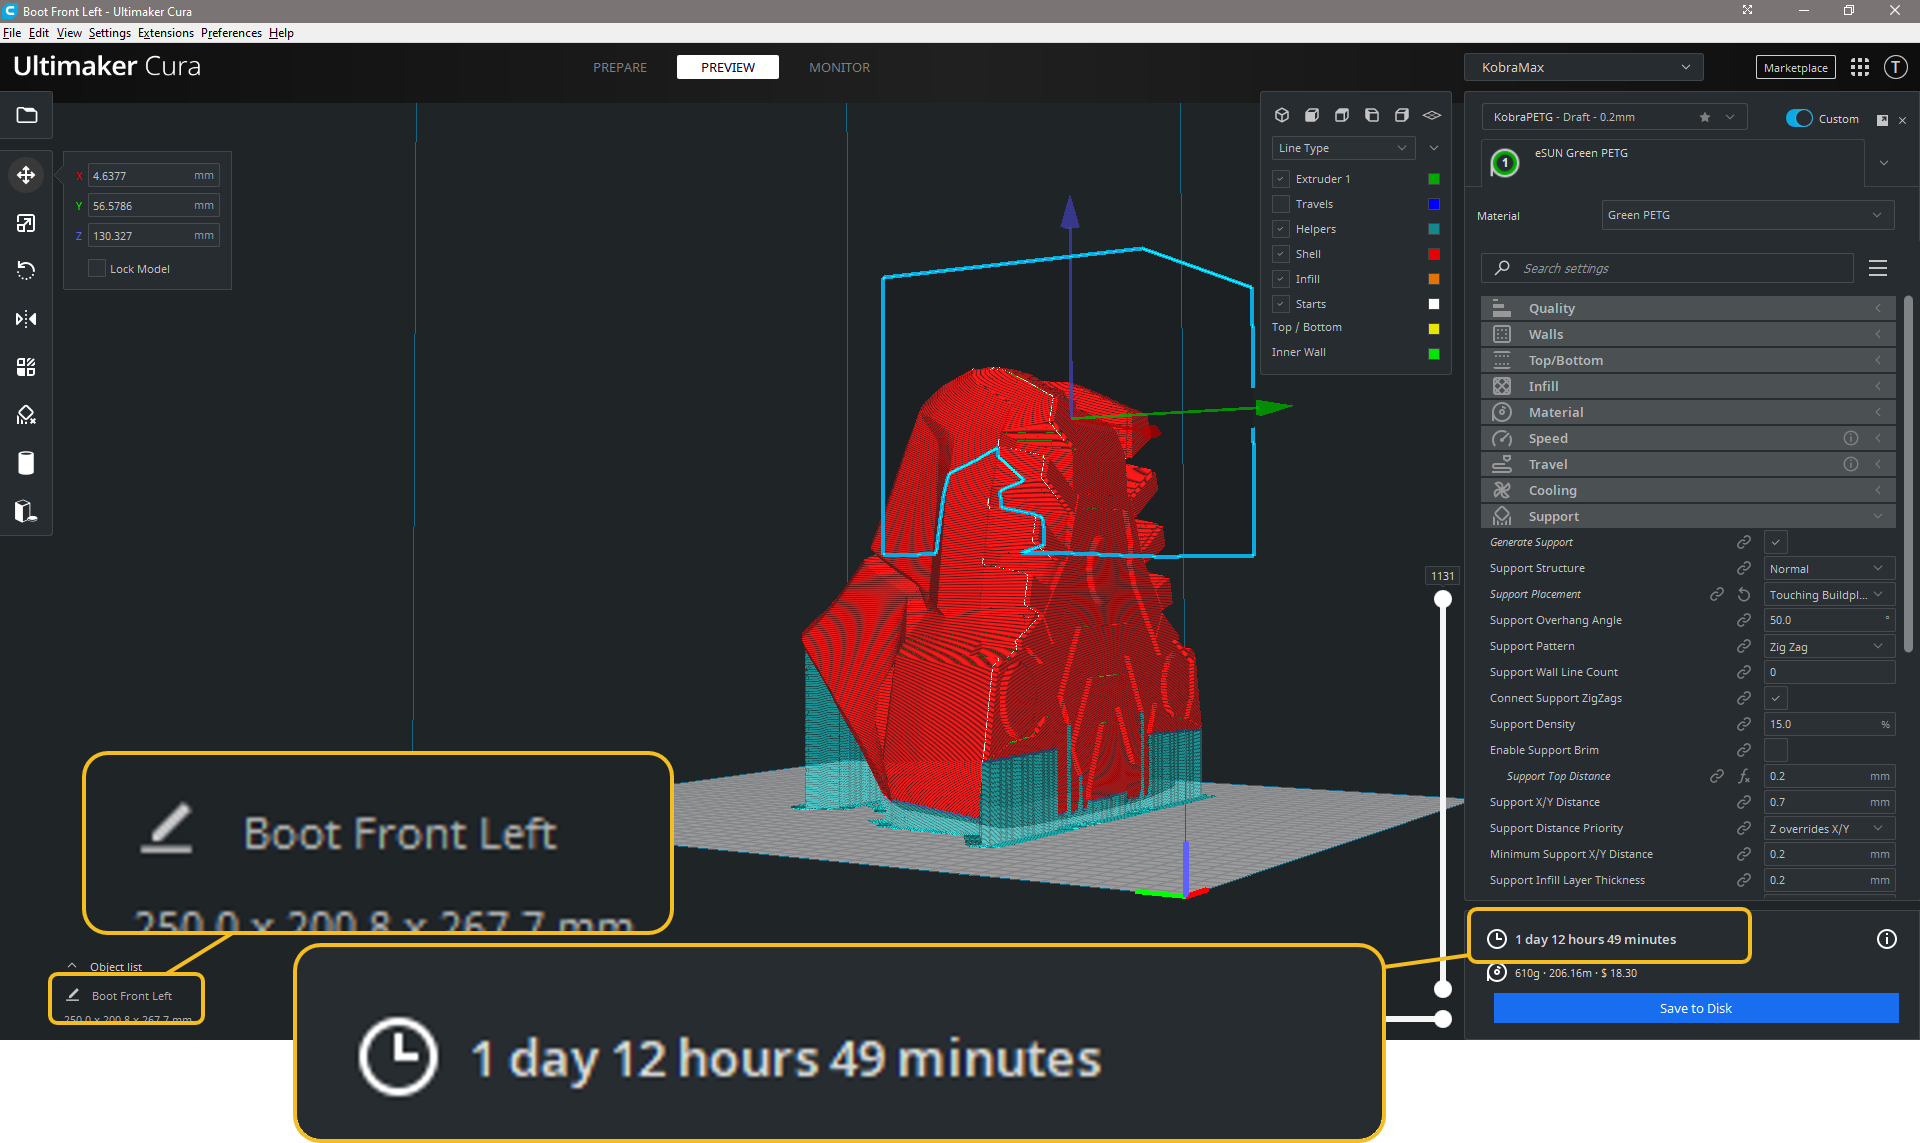
Task: Click the extruder 1 circle icon
Action: (1505, 162)
